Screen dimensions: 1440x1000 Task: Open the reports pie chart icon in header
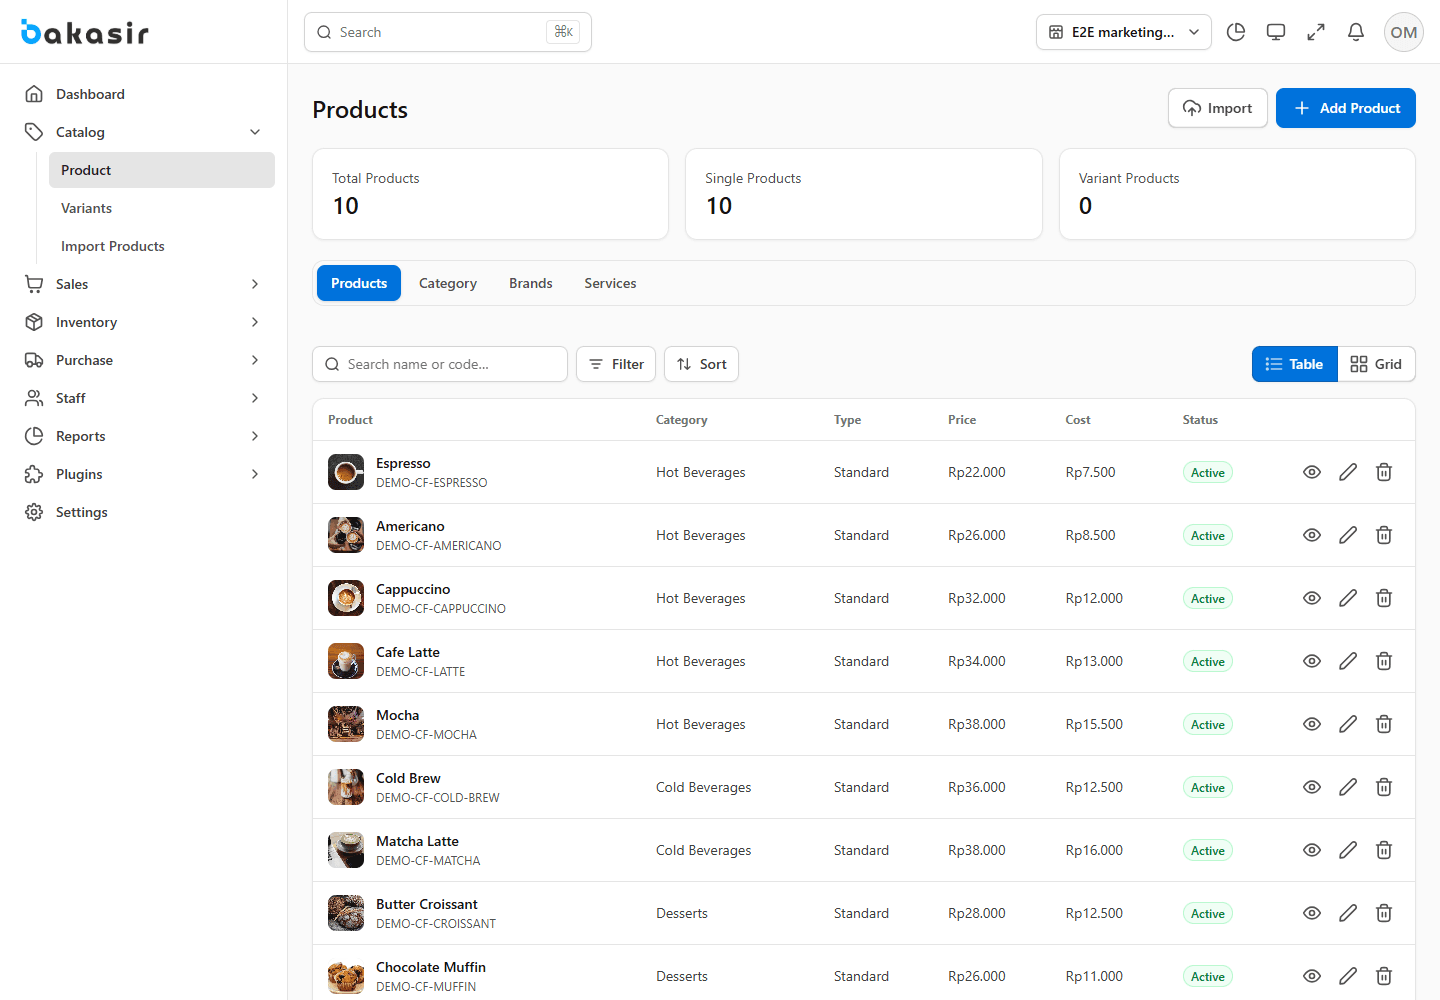[x=1236, y=32]
